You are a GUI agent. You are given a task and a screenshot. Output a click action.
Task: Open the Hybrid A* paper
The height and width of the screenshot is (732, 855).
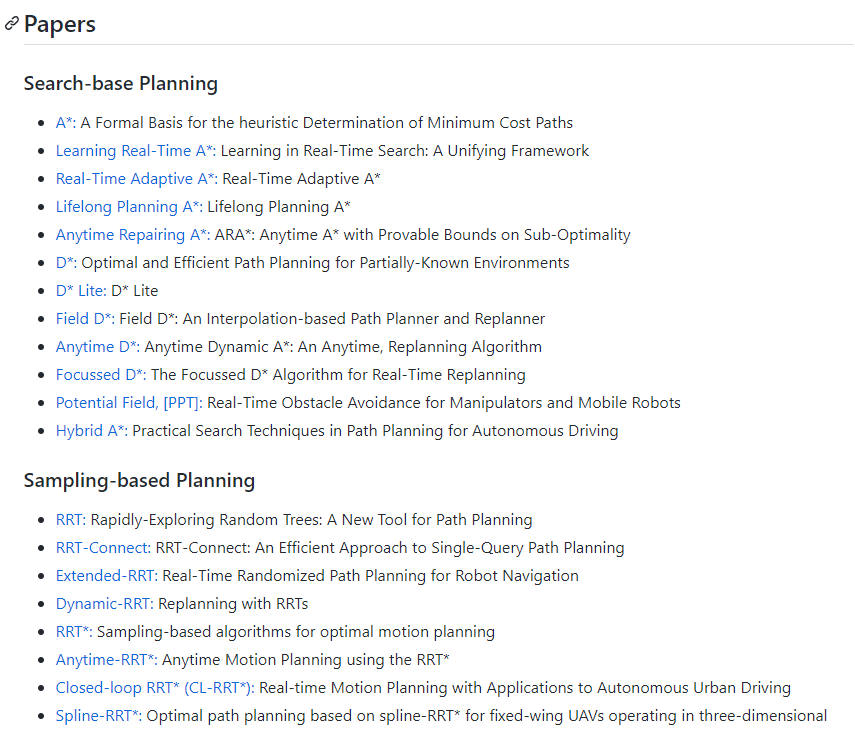91,431
